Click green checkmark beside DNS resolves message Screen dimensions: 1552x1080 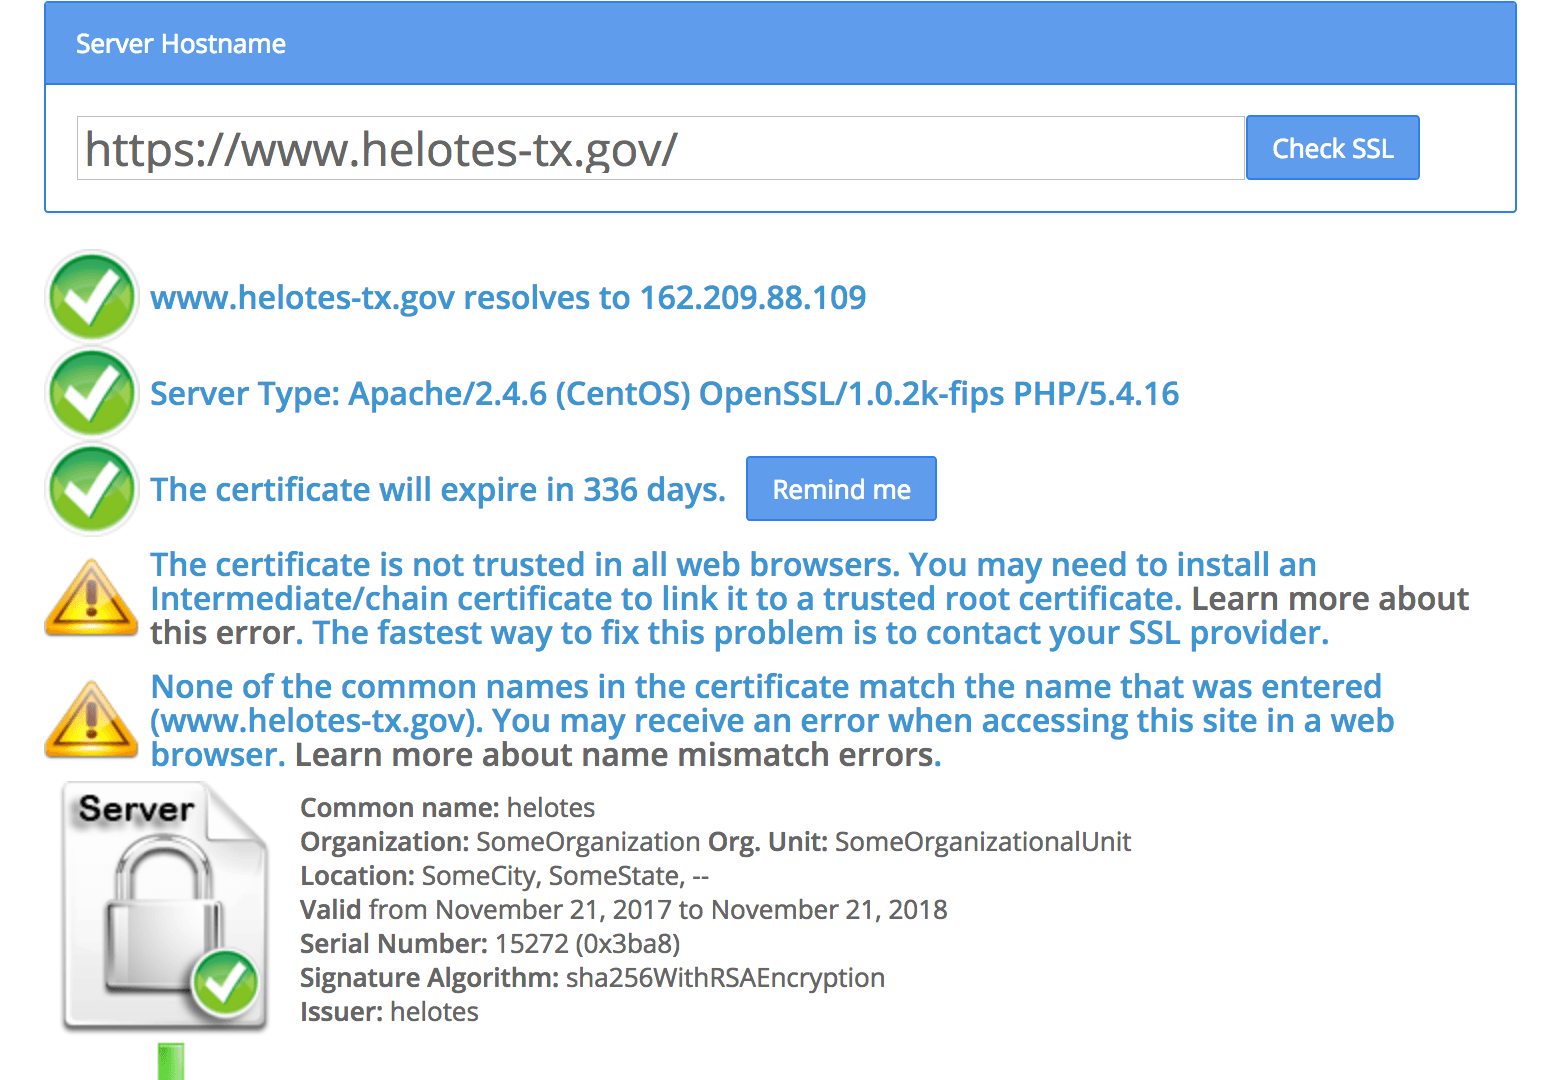(92, 297)
